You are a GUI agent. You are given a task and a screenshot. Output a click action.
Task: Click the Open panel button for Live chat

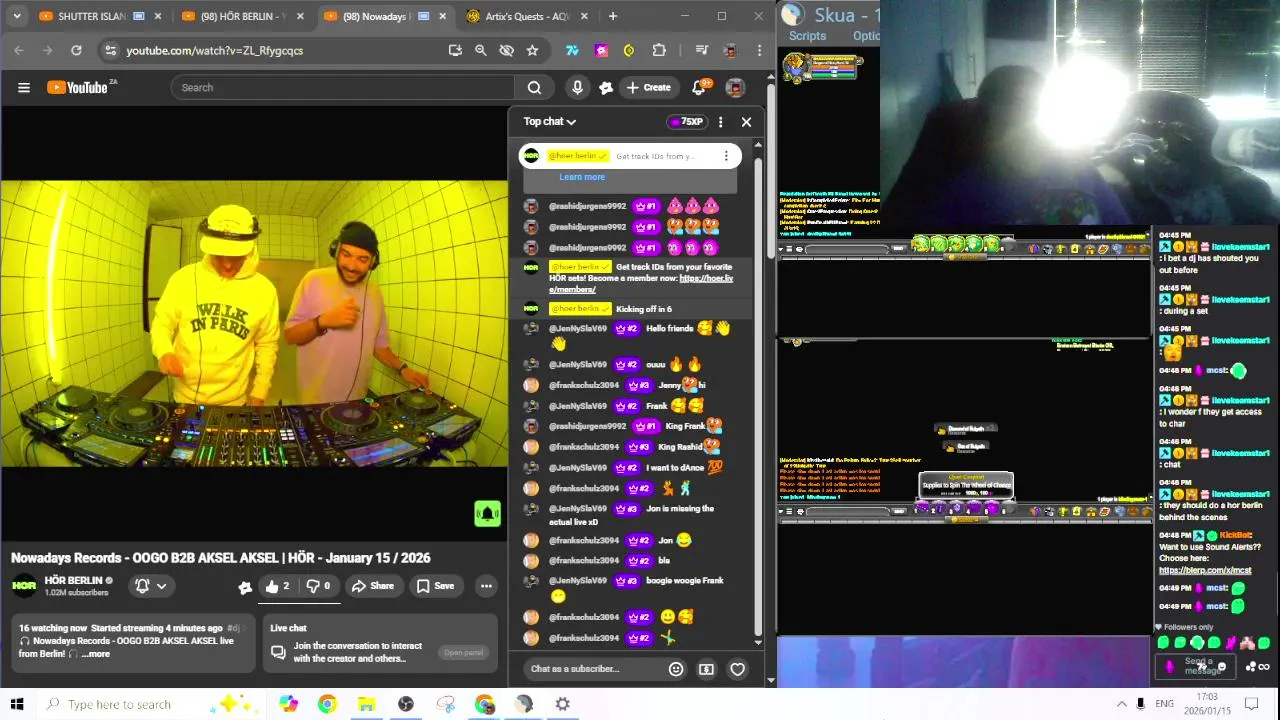pyautogui.click(x=464, y=653)
